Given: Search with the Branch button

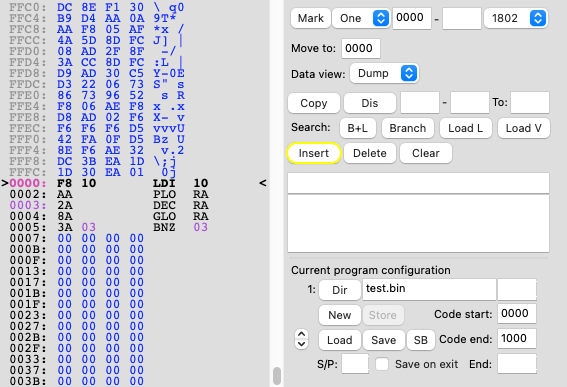Looking at the screenshot, I should (x=408, y=128).
